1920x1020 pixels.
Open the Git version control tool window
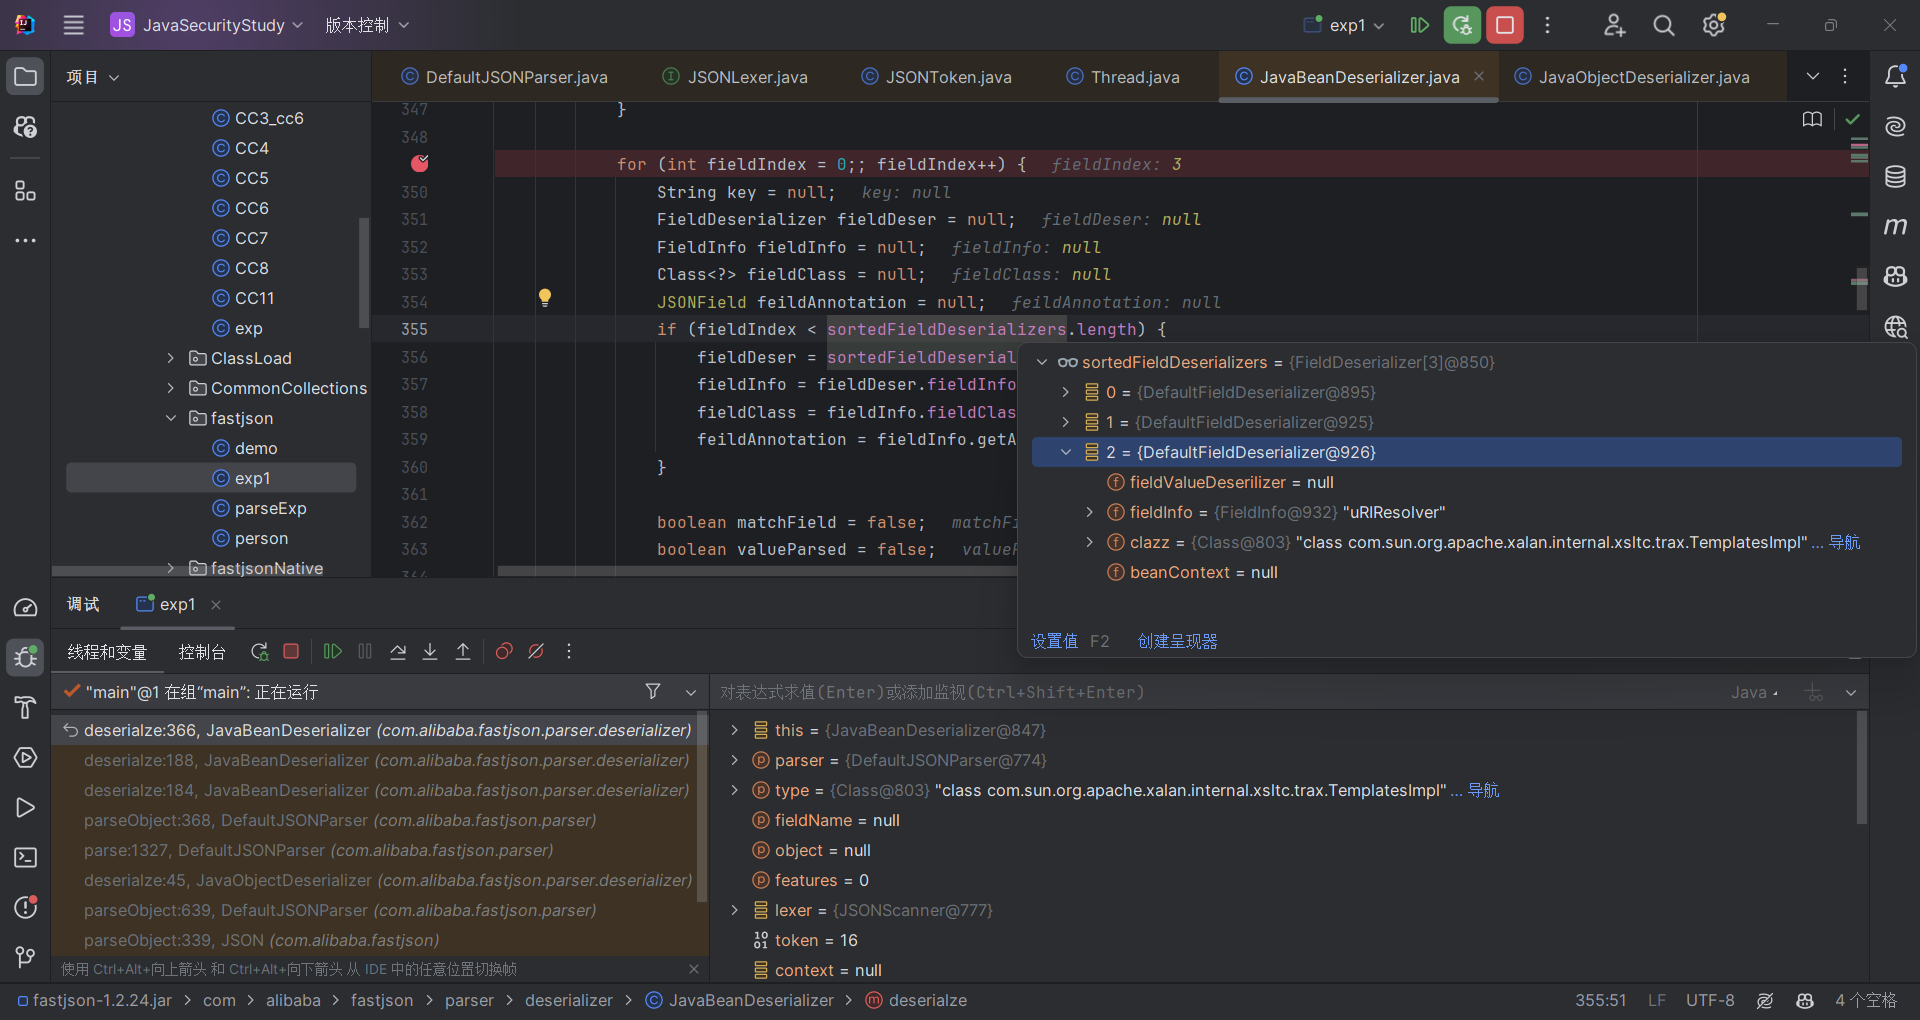pos(26,957)
